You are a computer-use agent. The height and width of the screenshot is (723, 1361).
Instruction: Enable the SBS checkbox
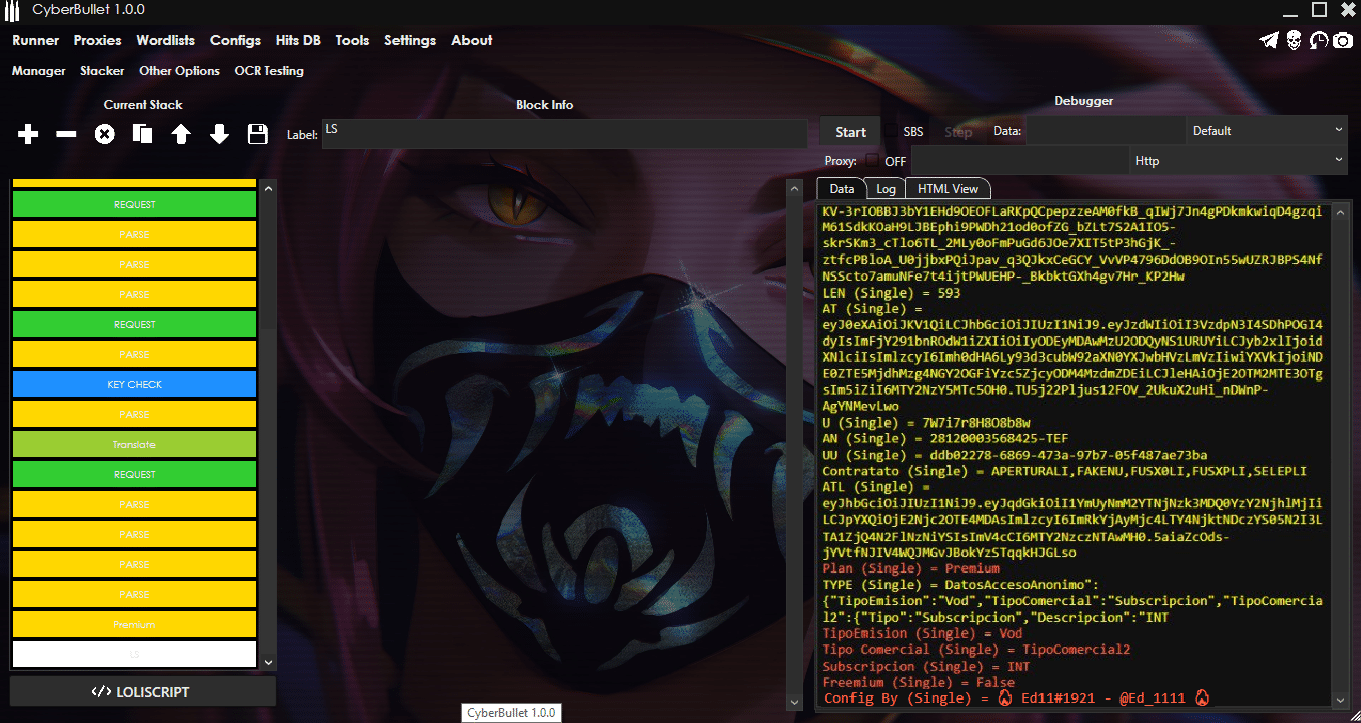891,131
